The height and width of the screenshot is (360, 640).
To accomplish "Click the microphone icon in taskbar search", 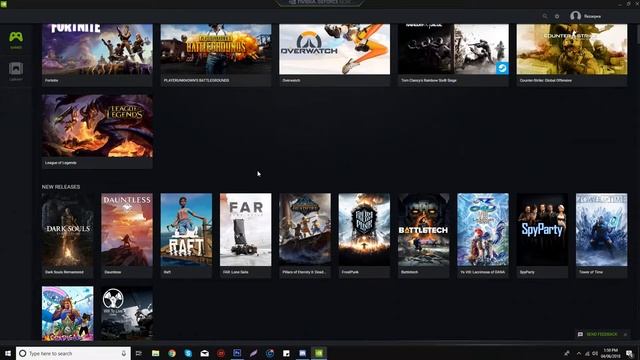I will click(x=124, y=353).
